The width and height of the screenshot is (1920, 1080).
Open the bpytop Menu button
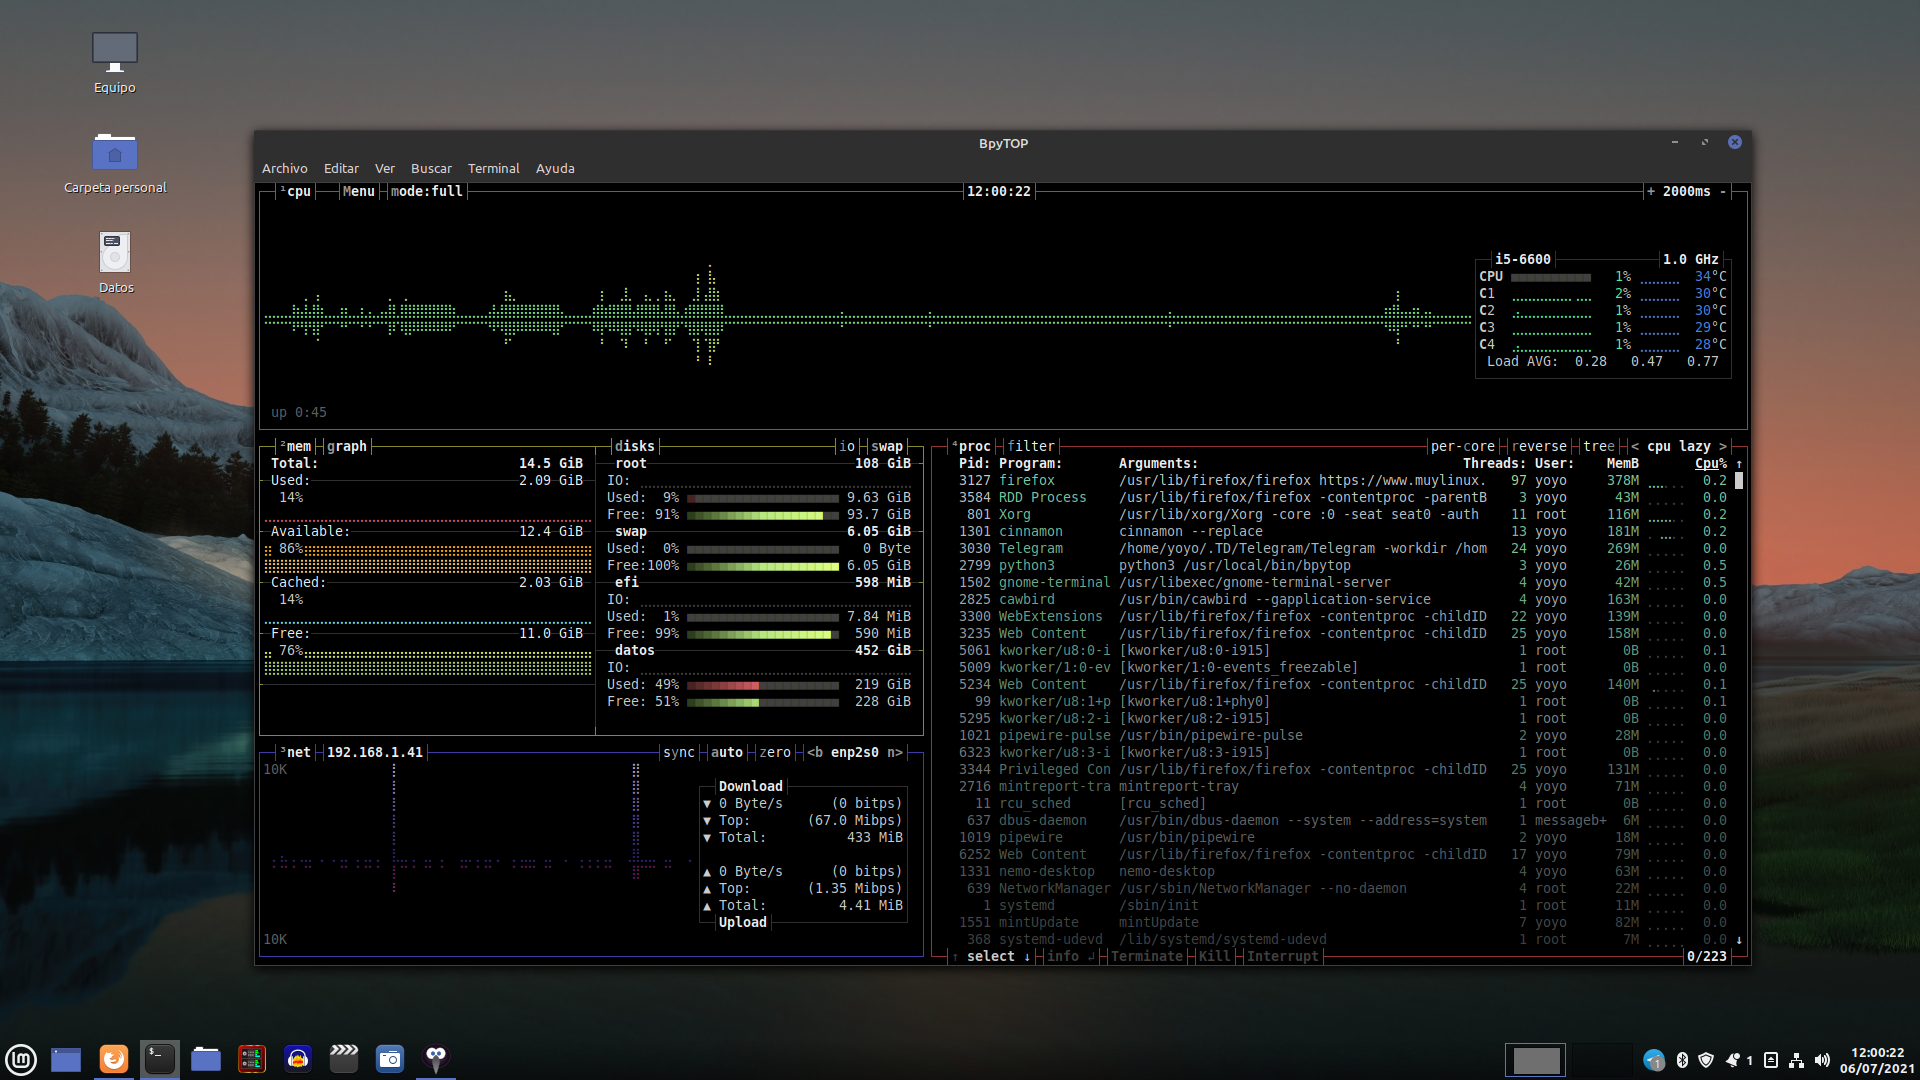click(358, 191)
